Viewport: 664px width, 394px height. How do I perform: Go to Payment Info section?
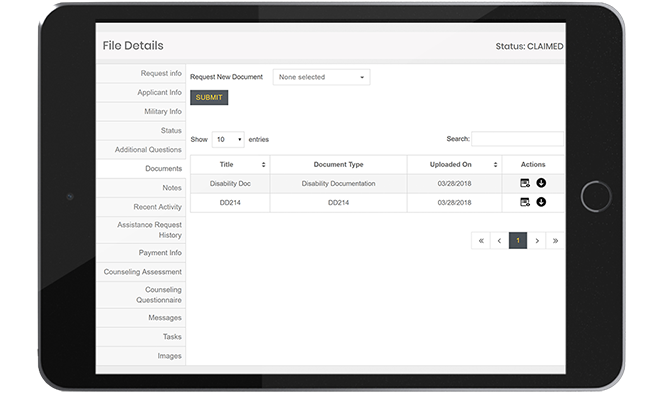[141, 252]
